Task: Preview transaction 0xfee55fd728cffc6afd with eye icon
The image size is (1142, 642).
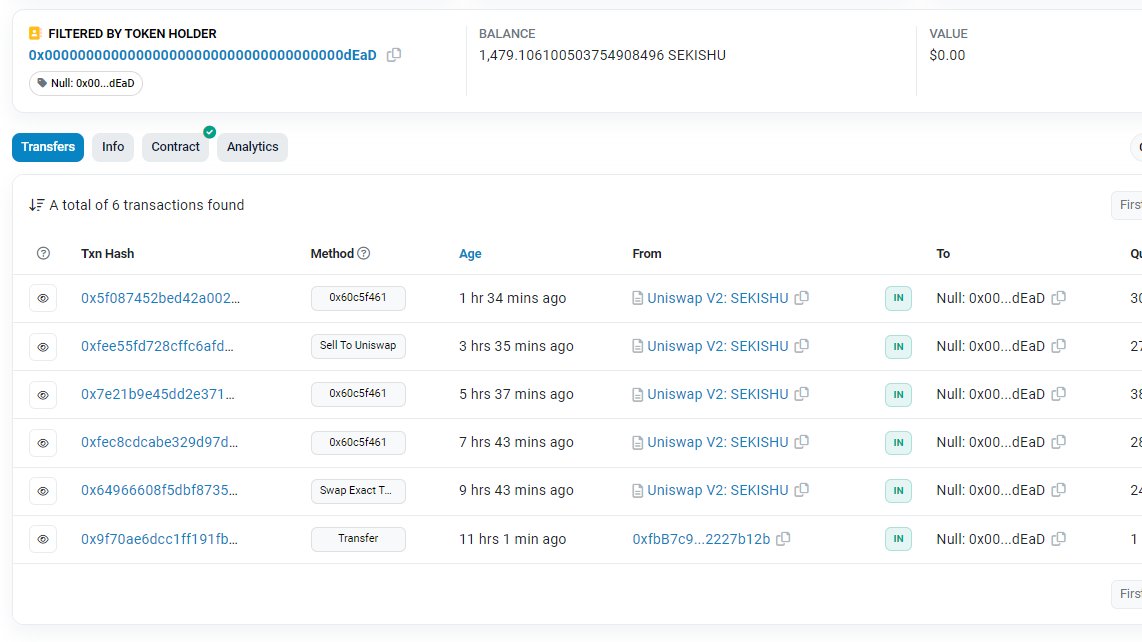Action: tap(43, 347)
